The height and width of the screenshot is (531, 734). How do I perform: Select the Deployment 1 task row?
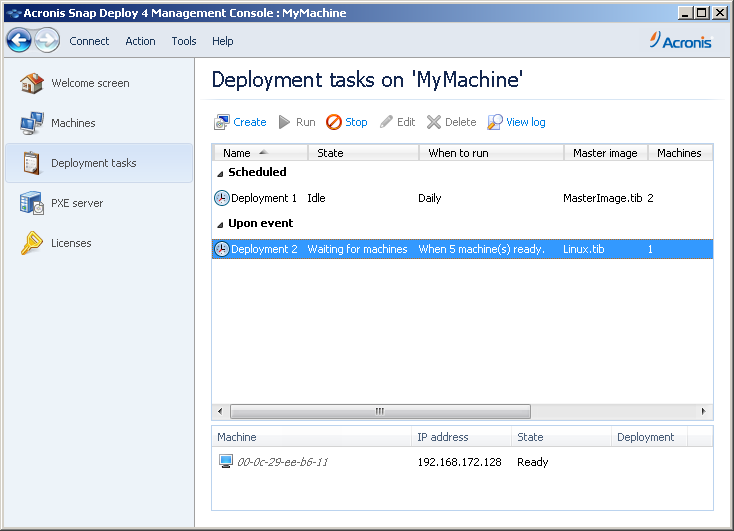462,198
